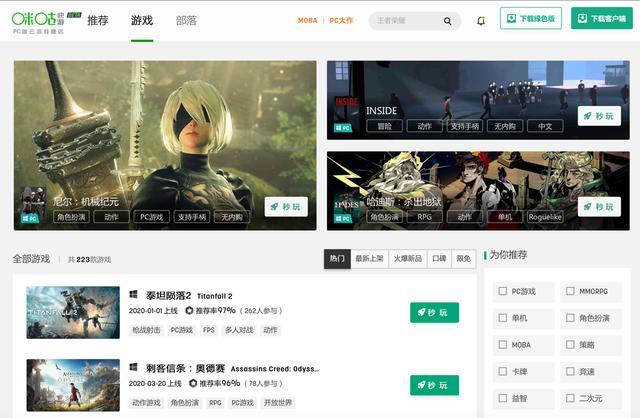
Task: Check the 角色扮演 filter checkbox
Action: click(570, 318)
